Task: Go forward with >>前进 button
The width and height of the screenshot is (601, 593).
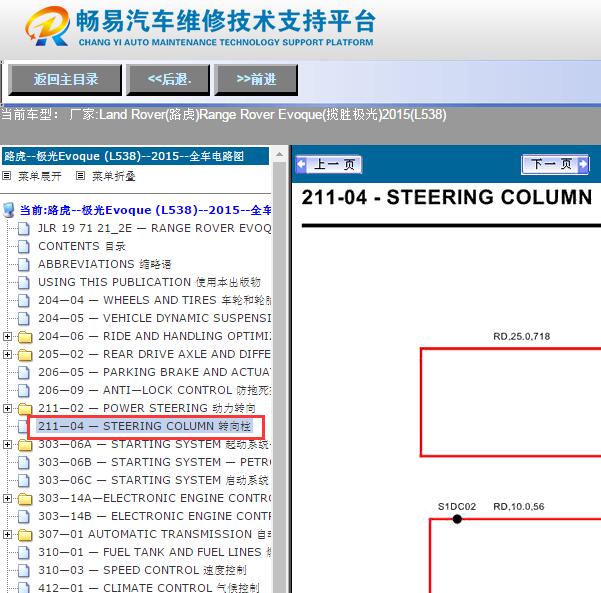Action: [256, 80]
